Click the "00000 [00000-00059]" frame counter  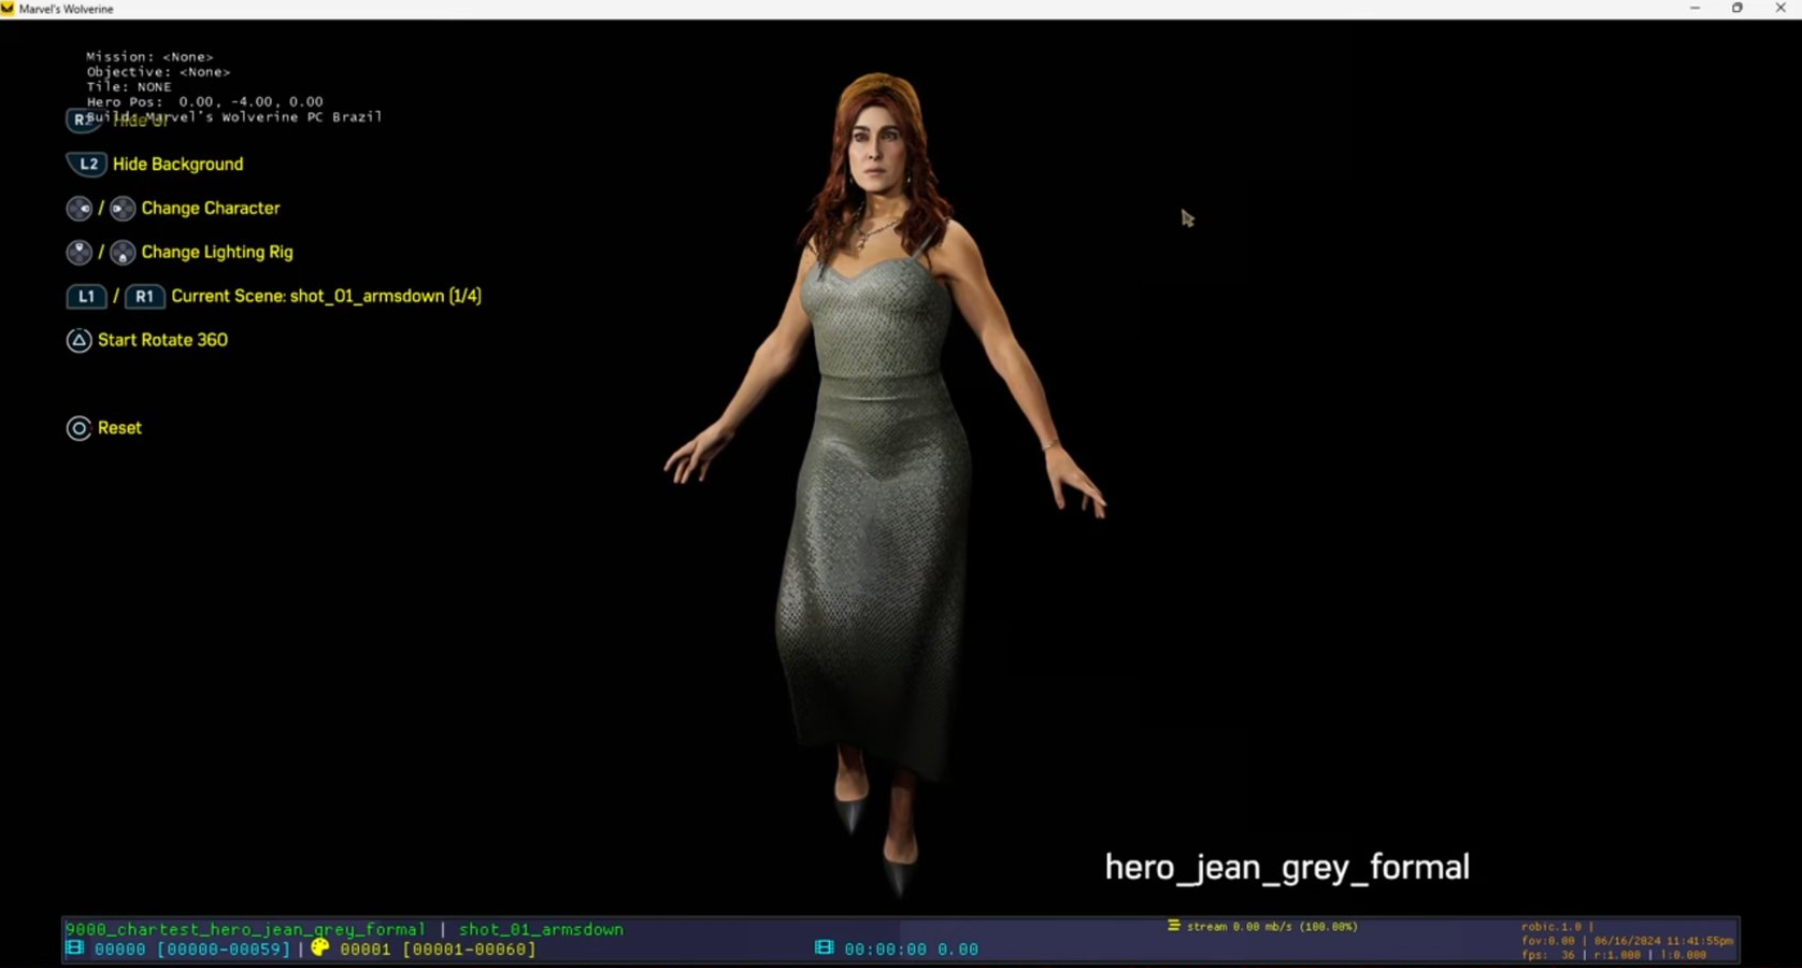[x=192, y=949]
